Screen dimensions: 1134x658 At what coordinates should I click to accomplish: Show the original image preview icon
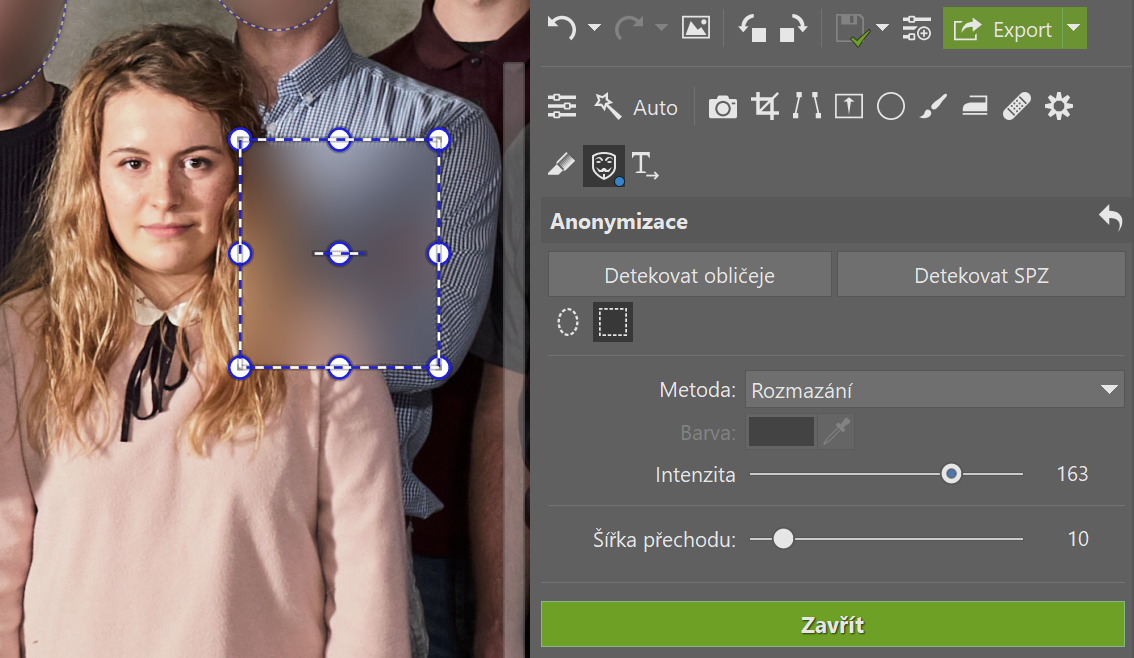(x=696, y=28)
